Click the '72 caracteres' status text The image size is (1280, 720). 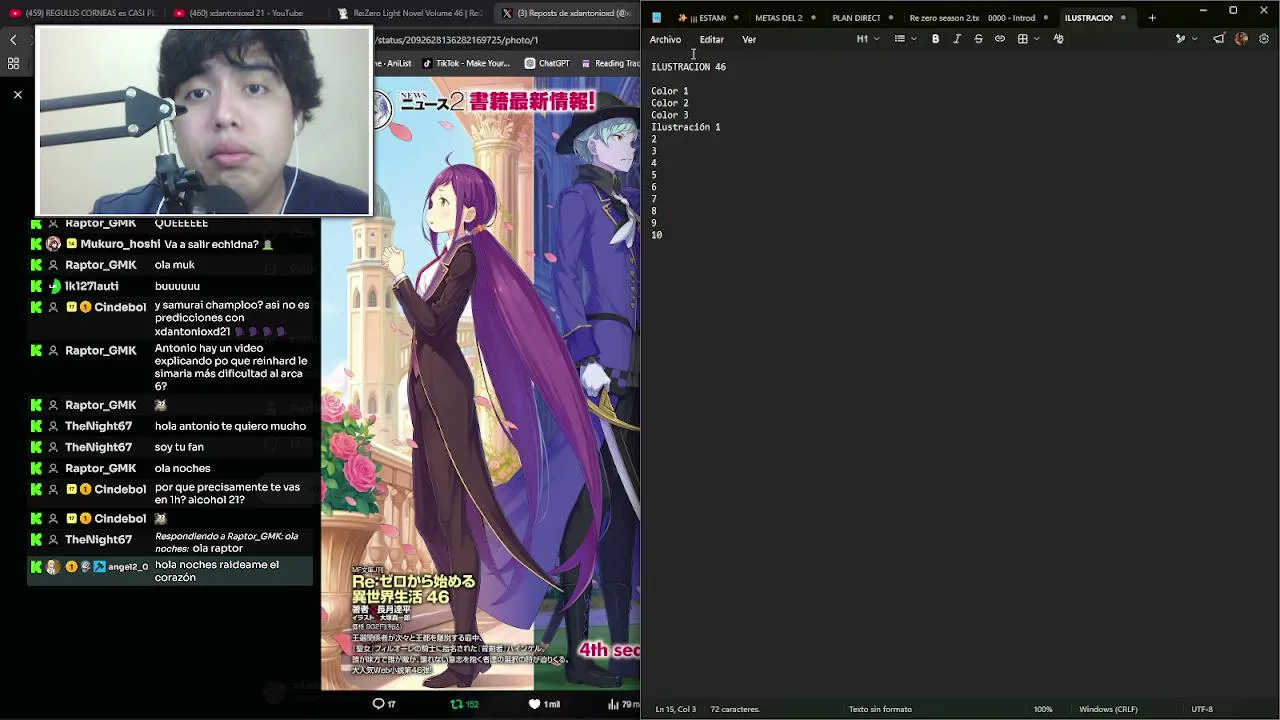point(735,709)
